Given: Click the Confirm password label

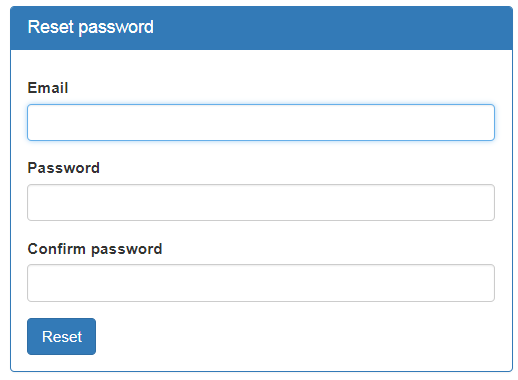Looking at the screenshot, I should click(95, 249).
